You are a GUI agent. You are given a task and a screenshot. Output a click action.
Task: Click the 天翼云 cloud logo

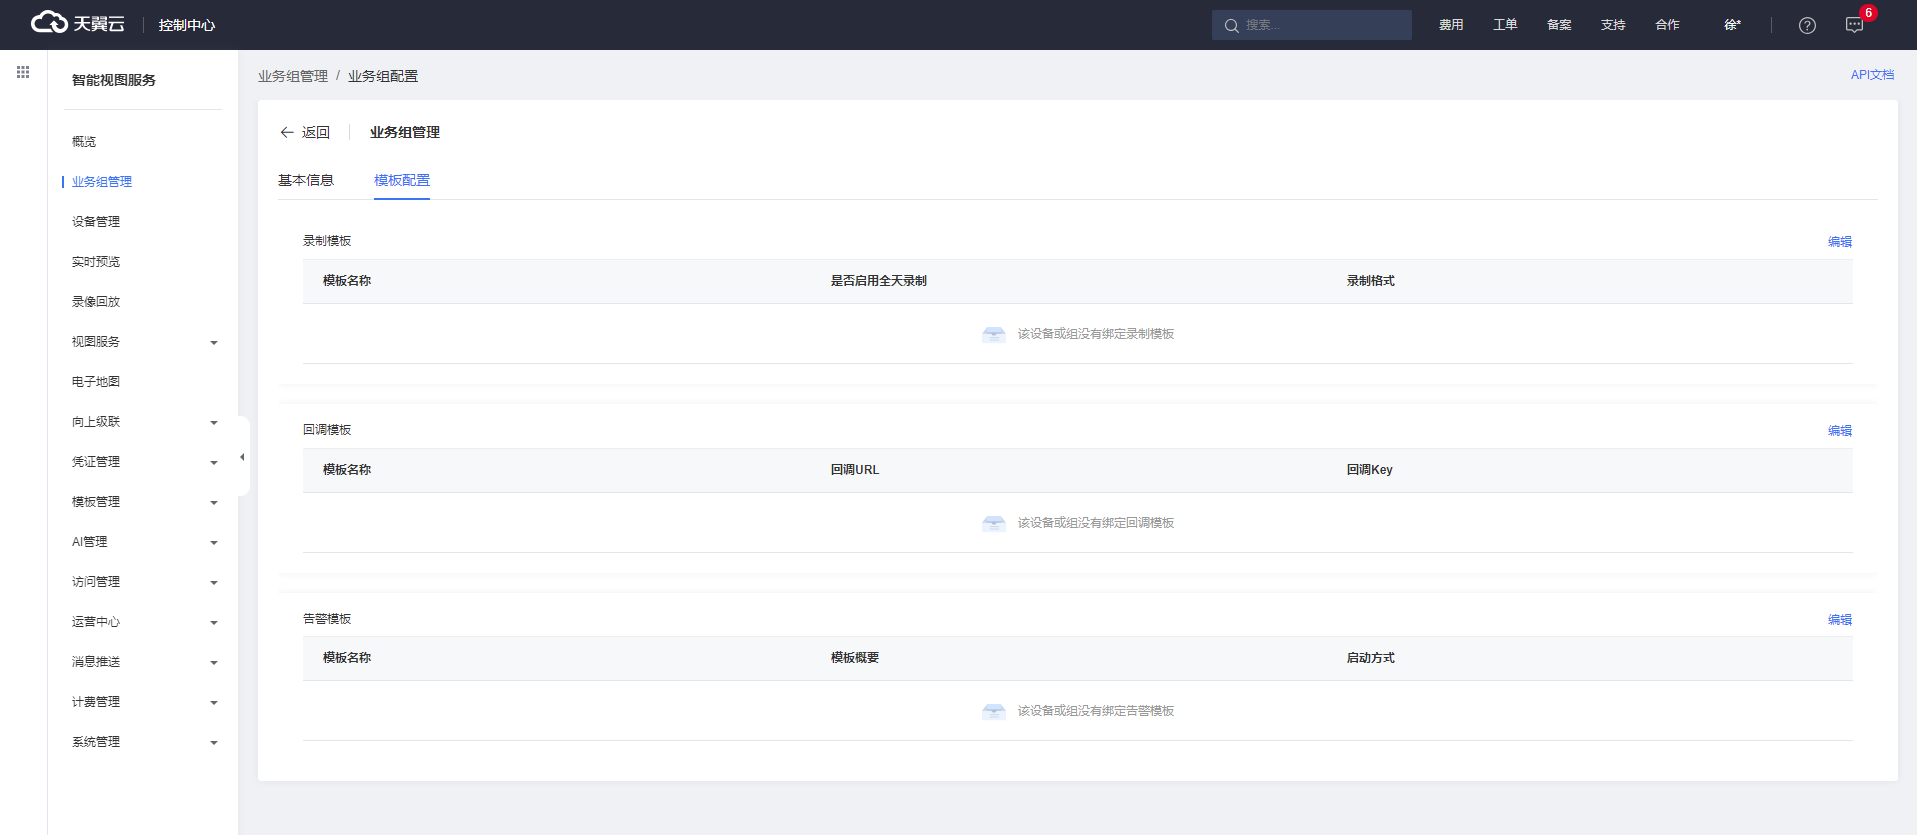(x=77, y=23)
